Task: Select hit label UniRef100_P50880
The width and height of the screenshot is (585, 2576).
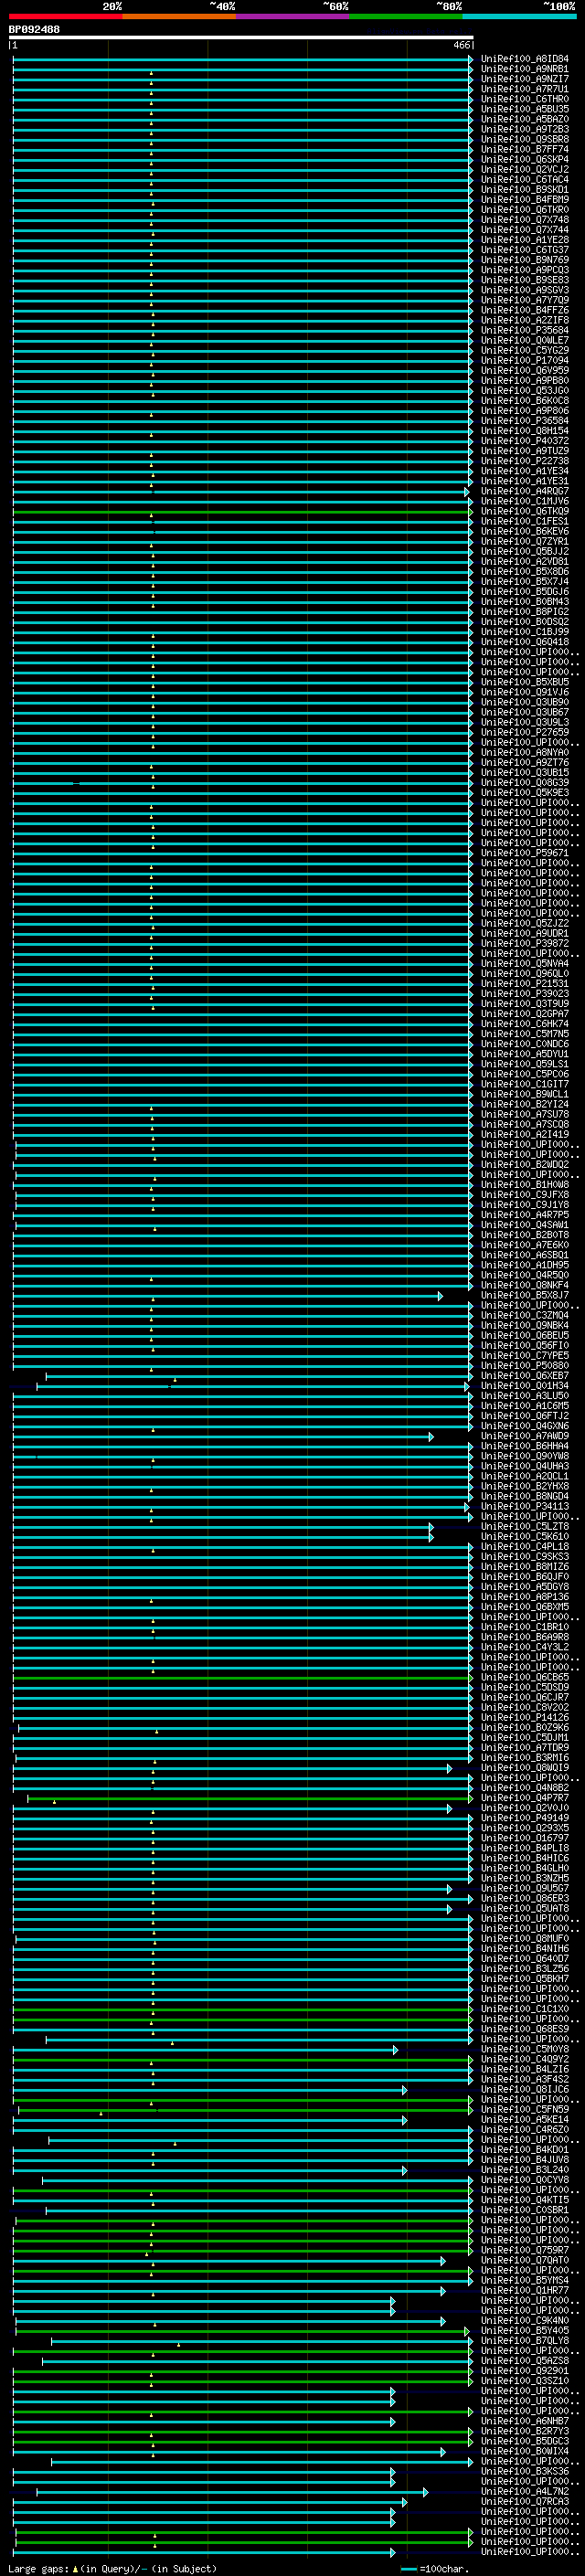Action: (x=525, y=1366)
